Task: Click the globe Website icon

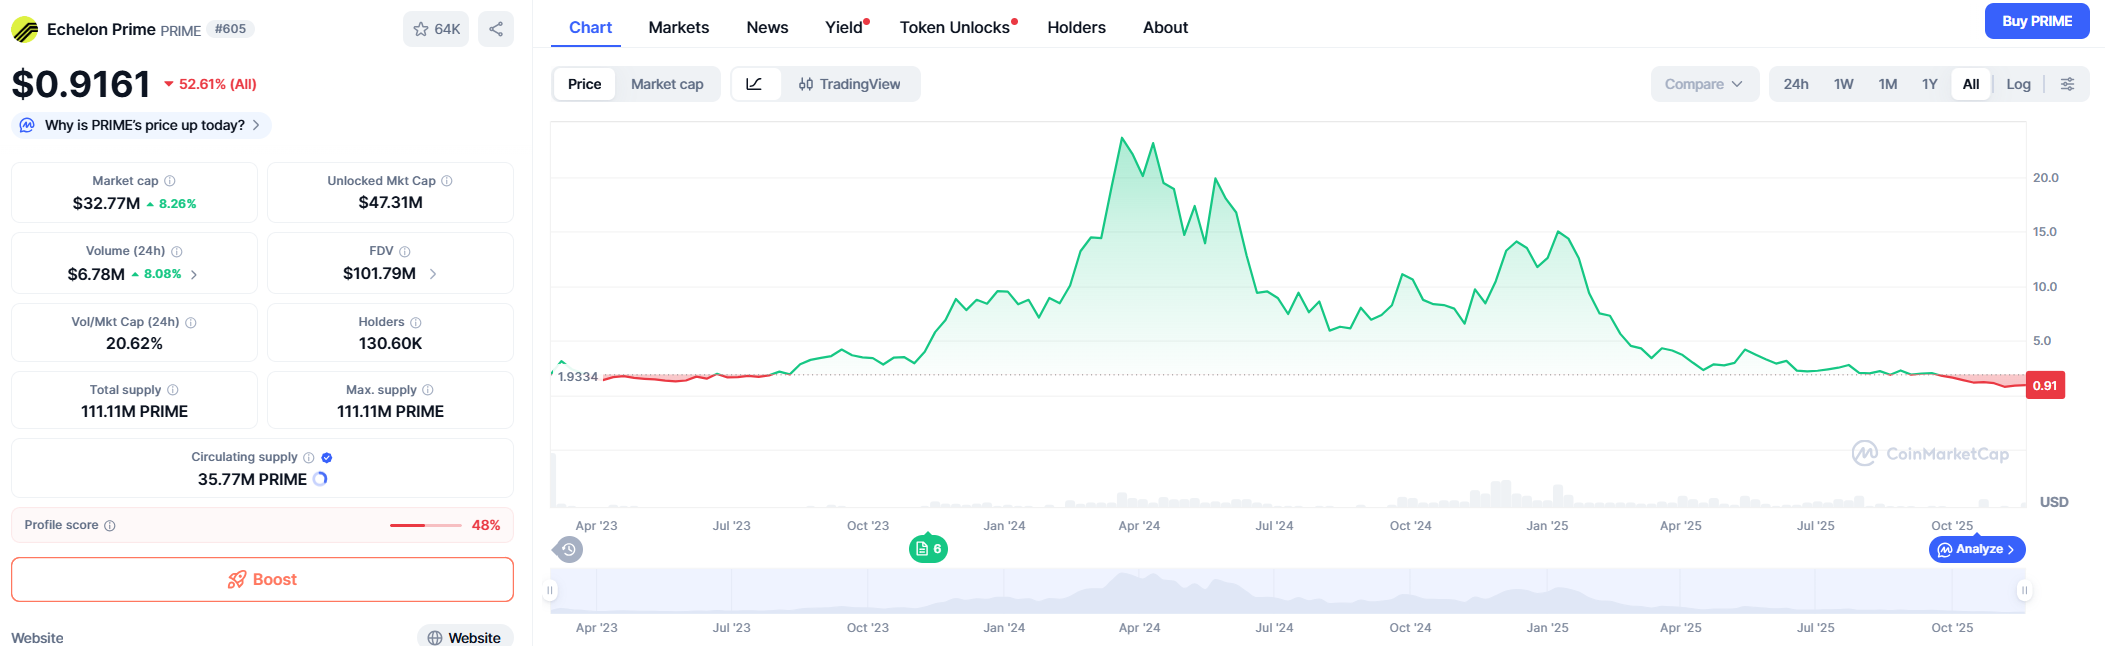Action: tap(435, 638)
